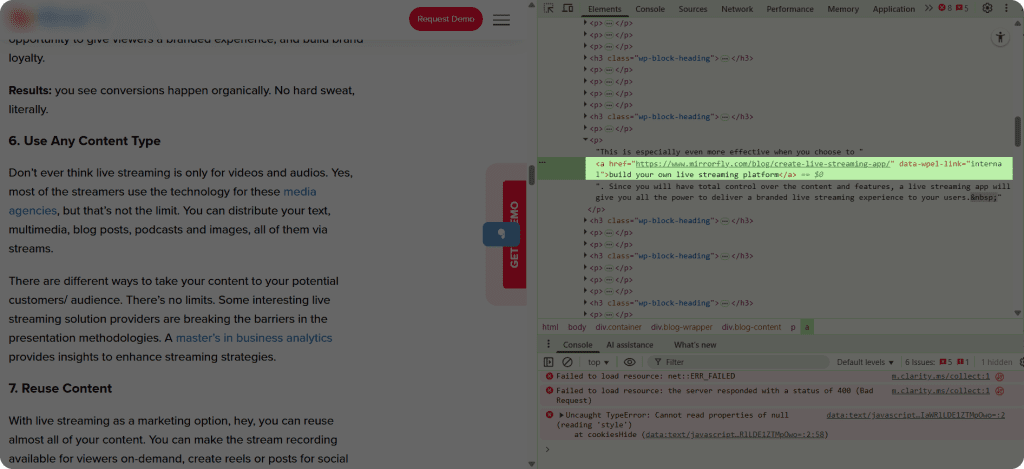Open 'master's in business analytics' link

(x=254, y=338)
